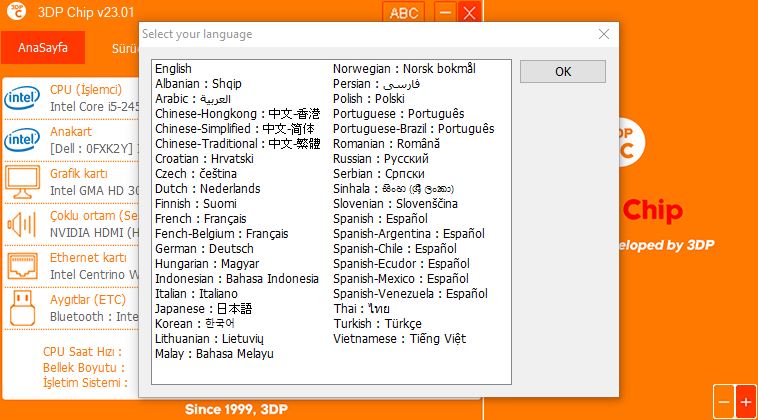Pick Vietnamese : Tiếng Việt
This screenshot has width=758, height=420.
point(399,338)
